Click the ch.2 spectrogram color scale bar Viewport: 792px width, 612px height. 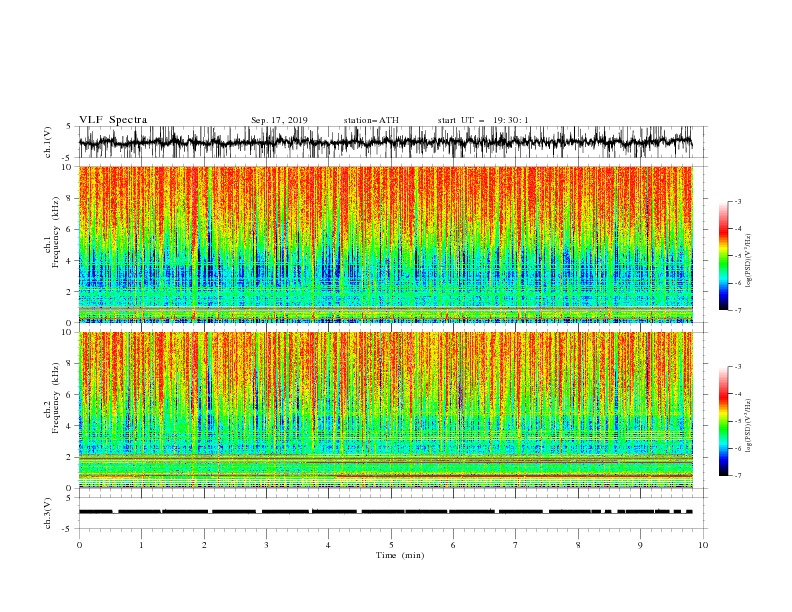point(723,421)
